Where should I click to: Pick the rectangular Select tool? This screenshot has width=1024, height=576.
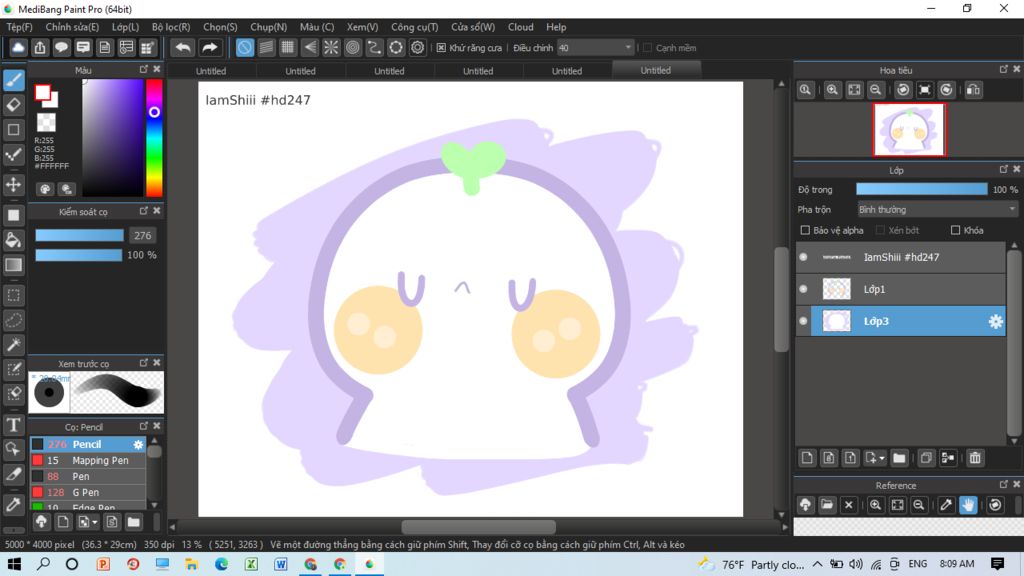click(x=14, y=295)
